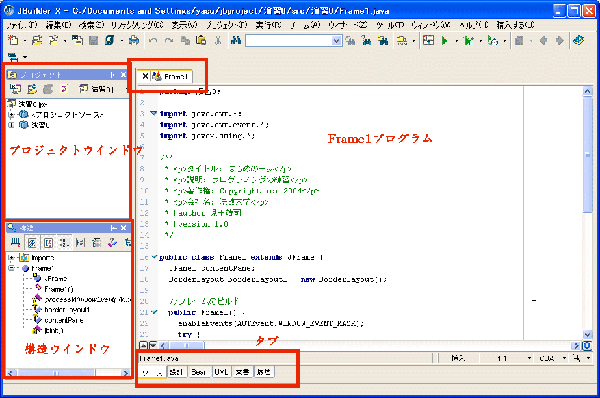This screenshot has height=398, width=600.
Task: Open the Help menu in menu bar
Action: (474, 25)
